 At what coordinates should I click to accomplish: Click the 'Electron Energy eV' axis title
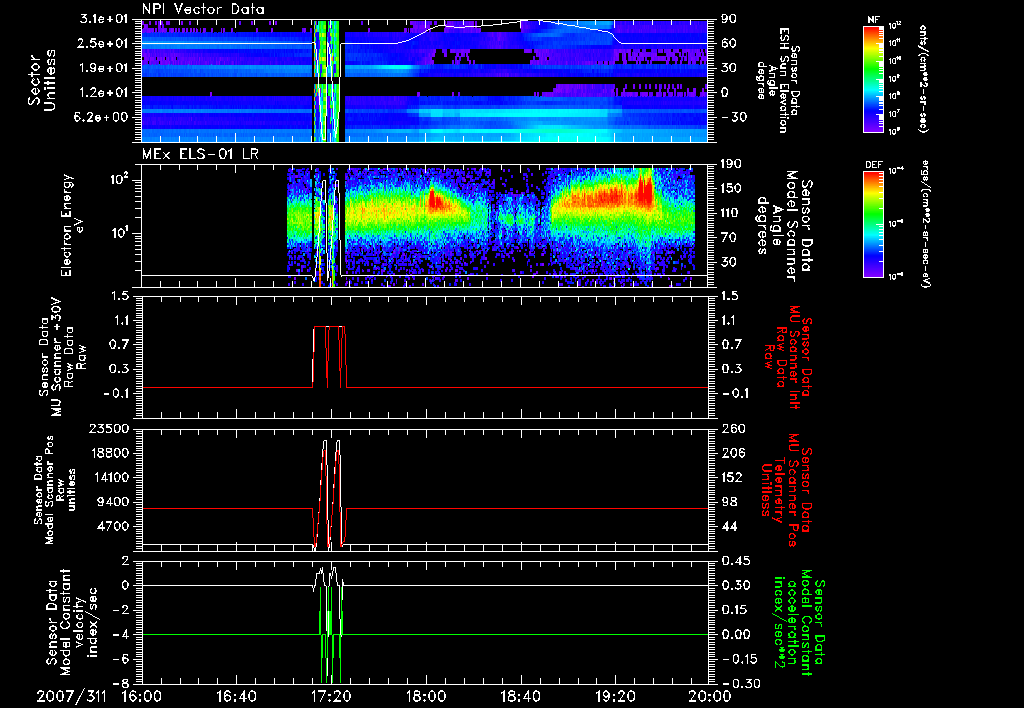[x=74, y=225]
